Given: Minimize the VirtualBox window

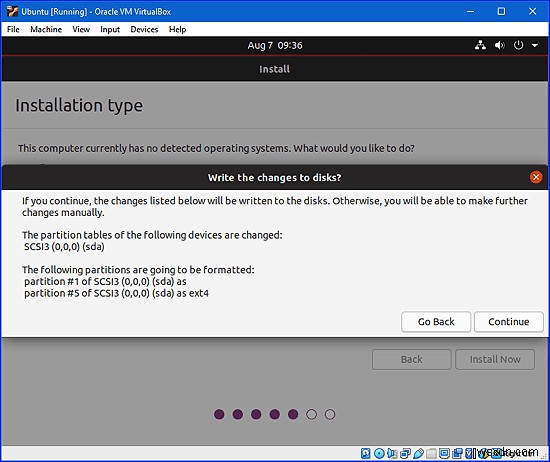Looking at the screenshot, I should pos(470,11).
